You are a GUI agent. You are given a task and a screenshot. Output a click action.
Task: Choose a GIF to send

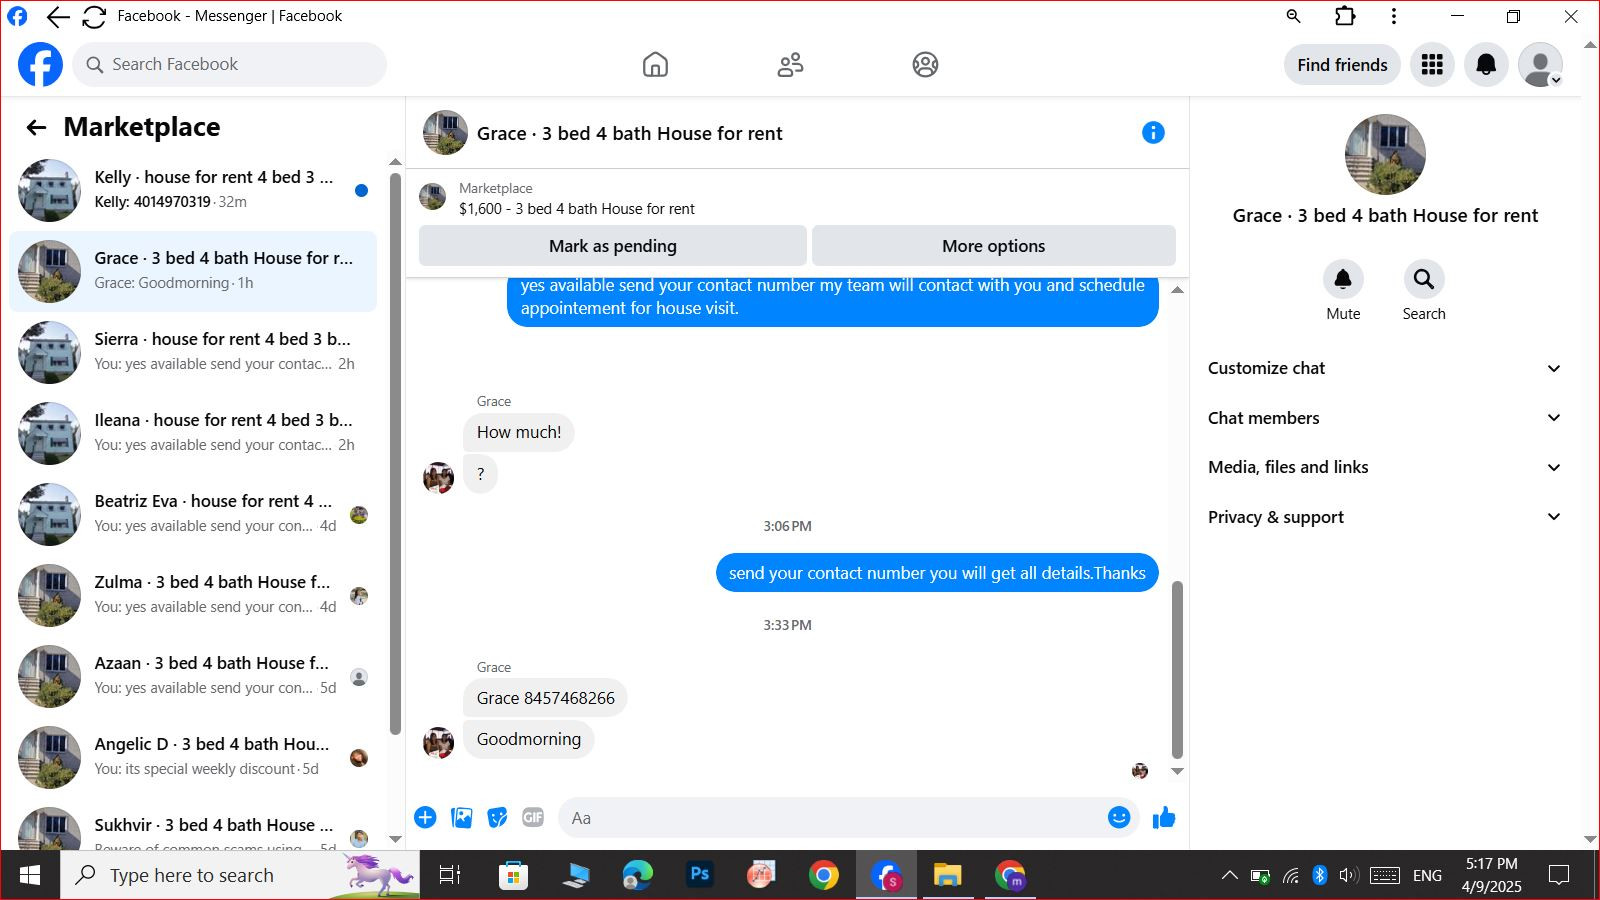pos(533,818)
